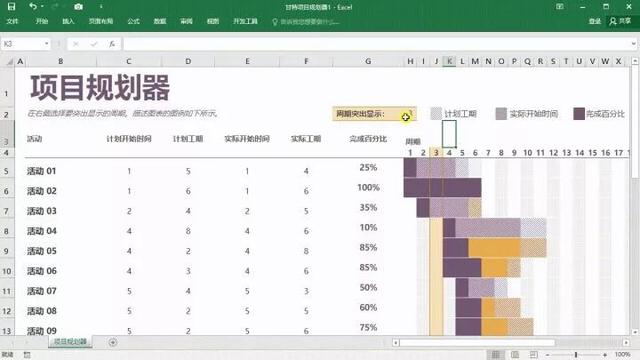Click the camera icon in the title bar
This screenshot has height=360, width=640.
(x=78, y=7)
